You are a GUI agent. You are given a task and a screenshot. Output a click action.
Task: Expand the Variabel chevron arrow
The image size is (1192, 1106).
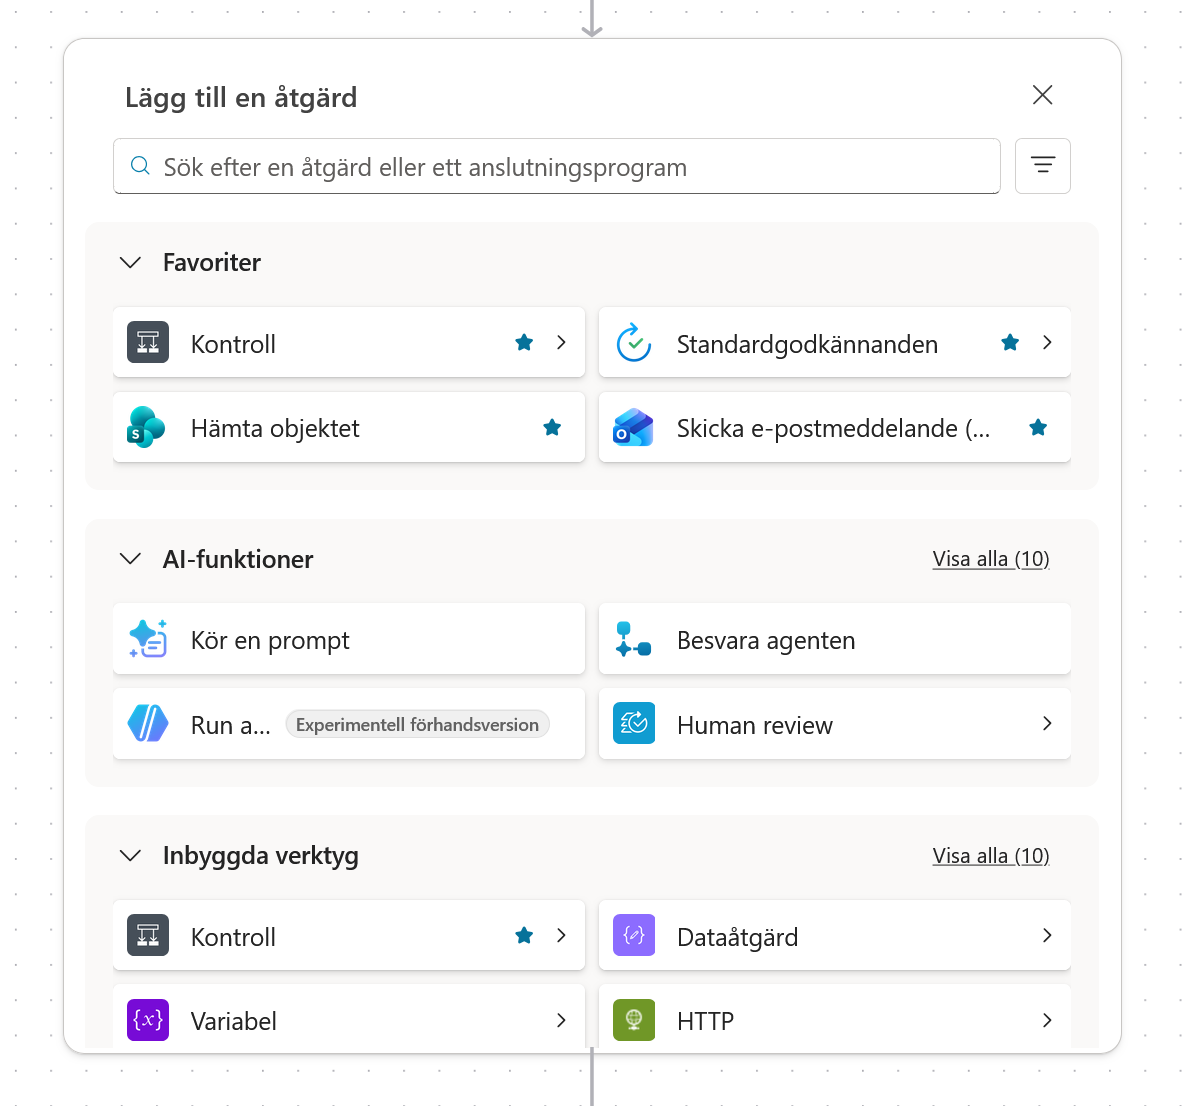pos(562,1020)
